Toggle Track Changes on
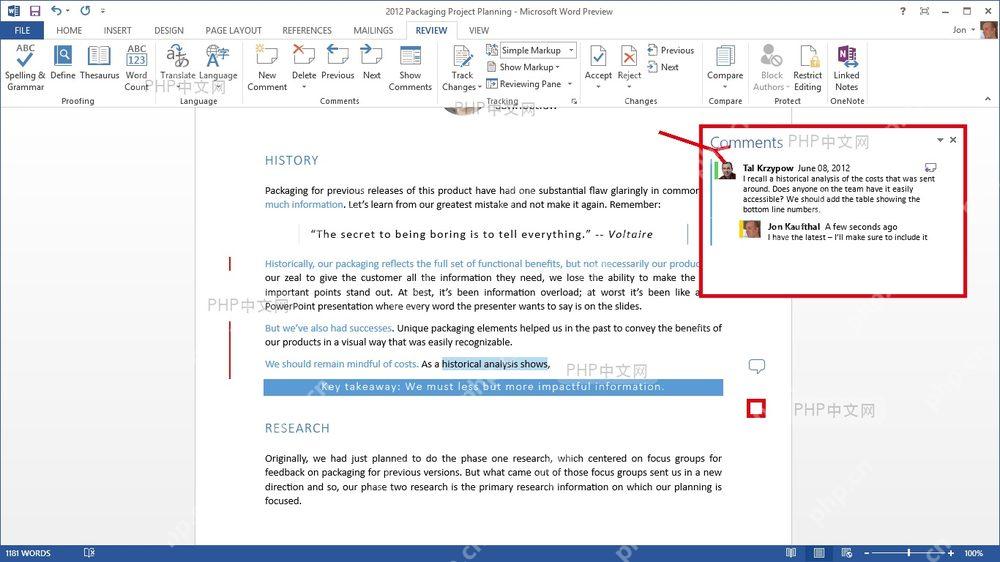This screenshot has width=1000, height=562. click(x=462, y=68)
